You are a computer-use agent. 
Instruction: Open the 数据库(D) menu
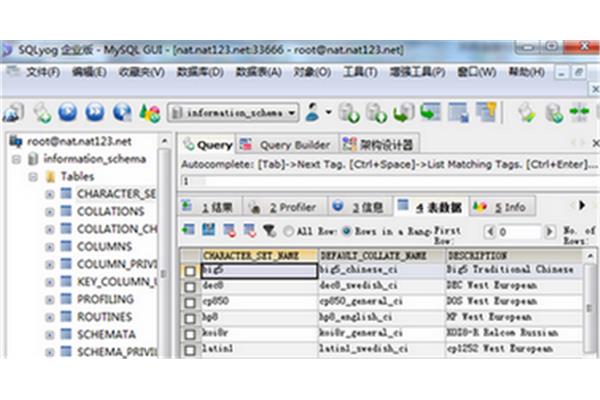pyautogui.click(x=200, y=72)
